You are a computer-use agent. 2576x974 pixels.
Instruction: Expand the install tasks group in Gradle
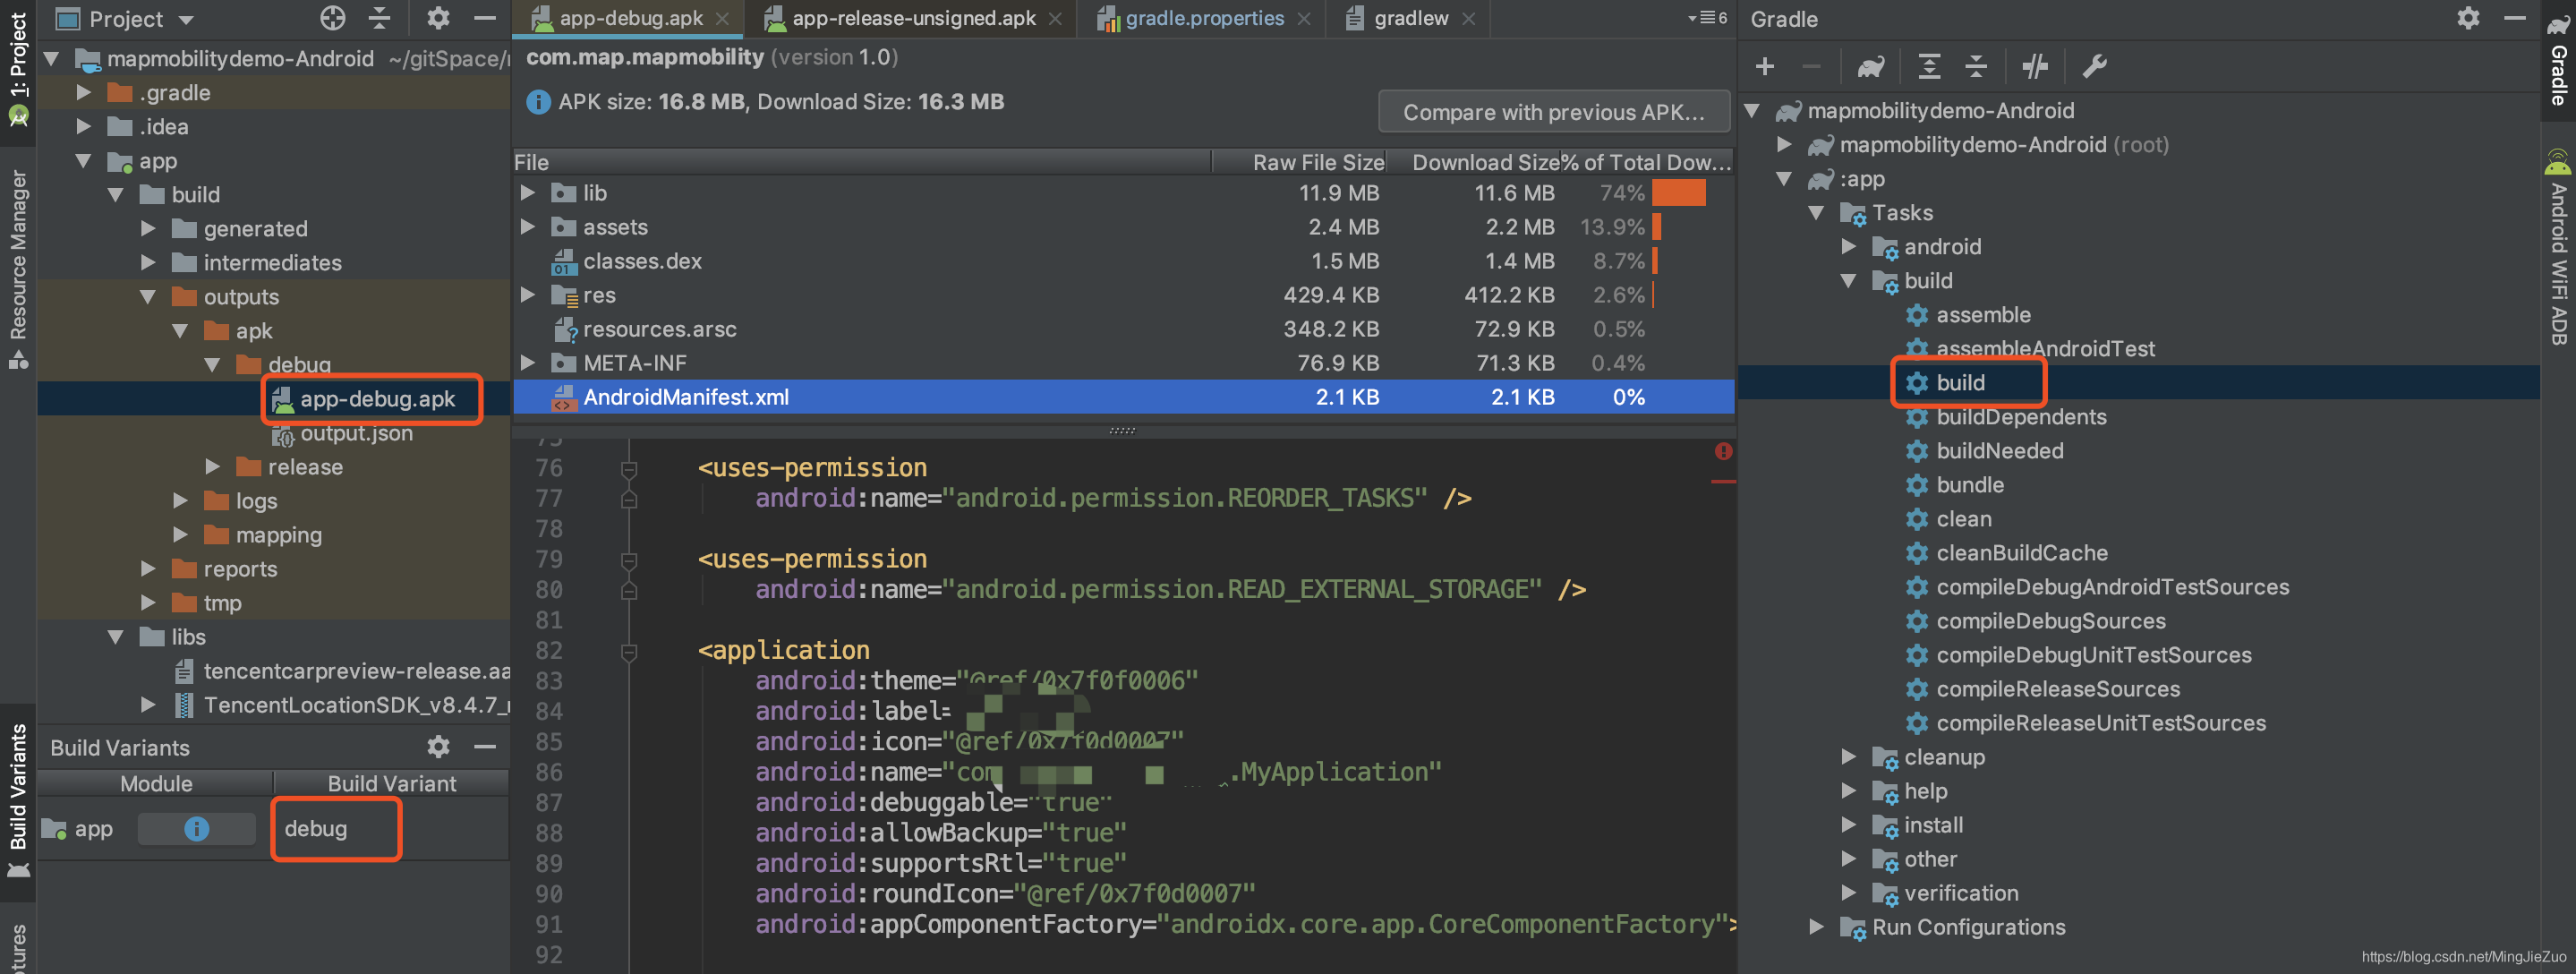pos(1848,825)
